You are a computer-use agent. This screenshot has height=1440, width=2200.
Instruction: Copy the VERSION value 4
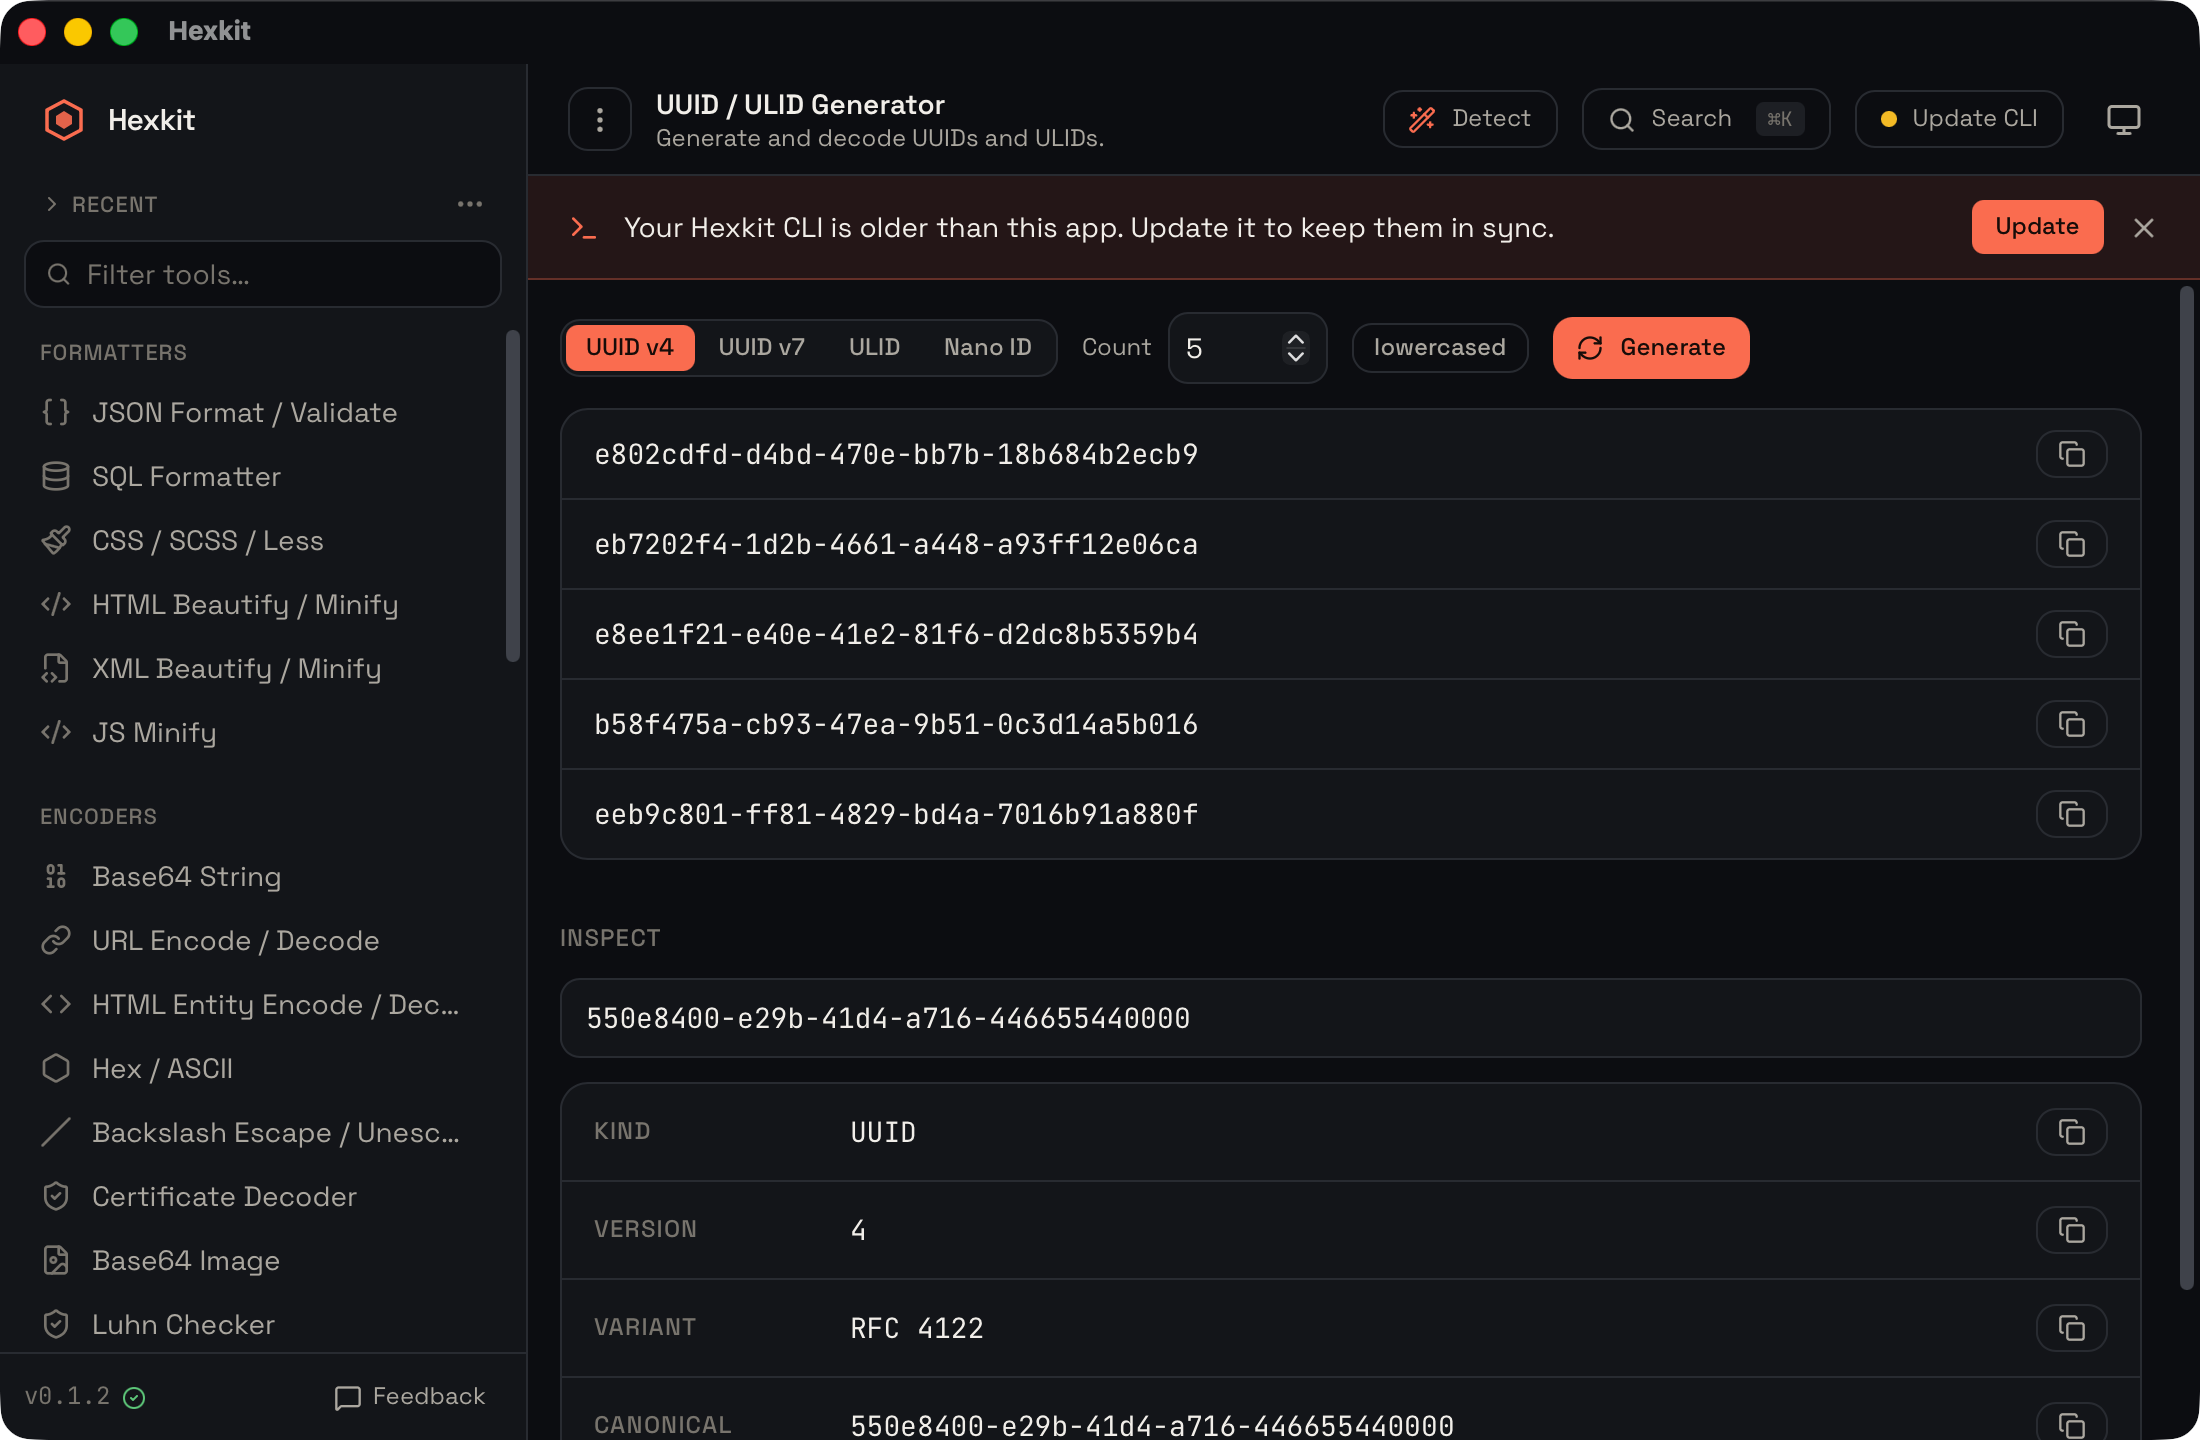click(x=2072, y=1230)
